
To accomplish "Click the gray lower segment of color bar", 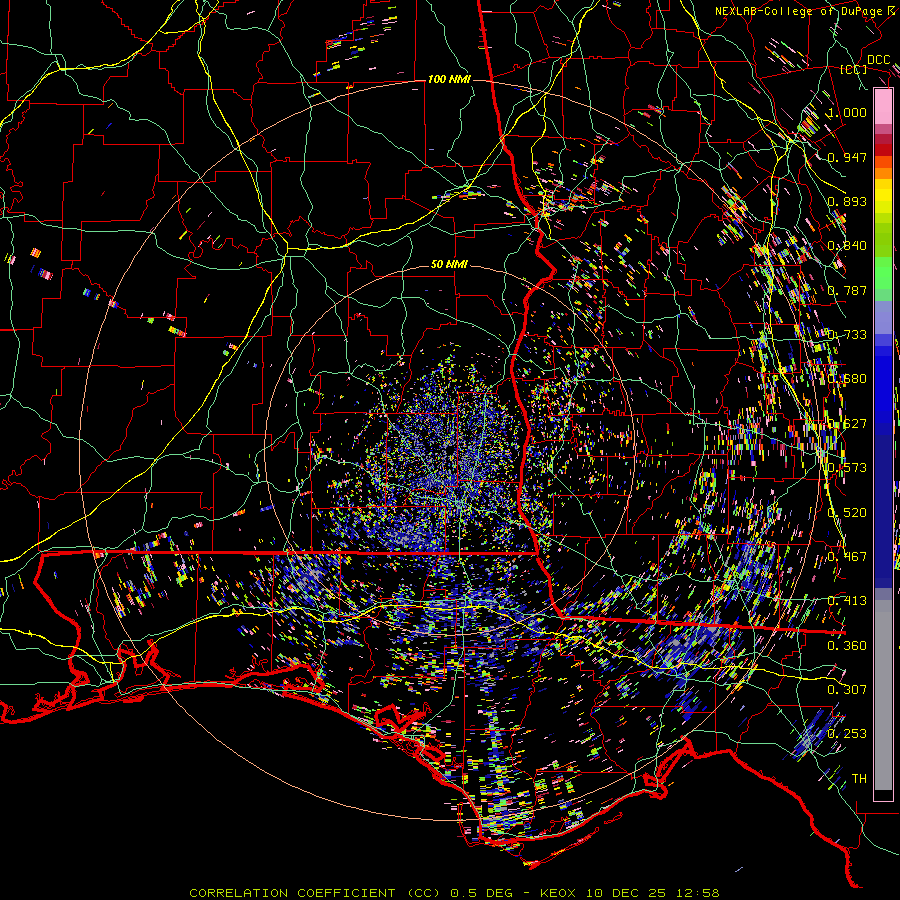I will coord(883,695).
